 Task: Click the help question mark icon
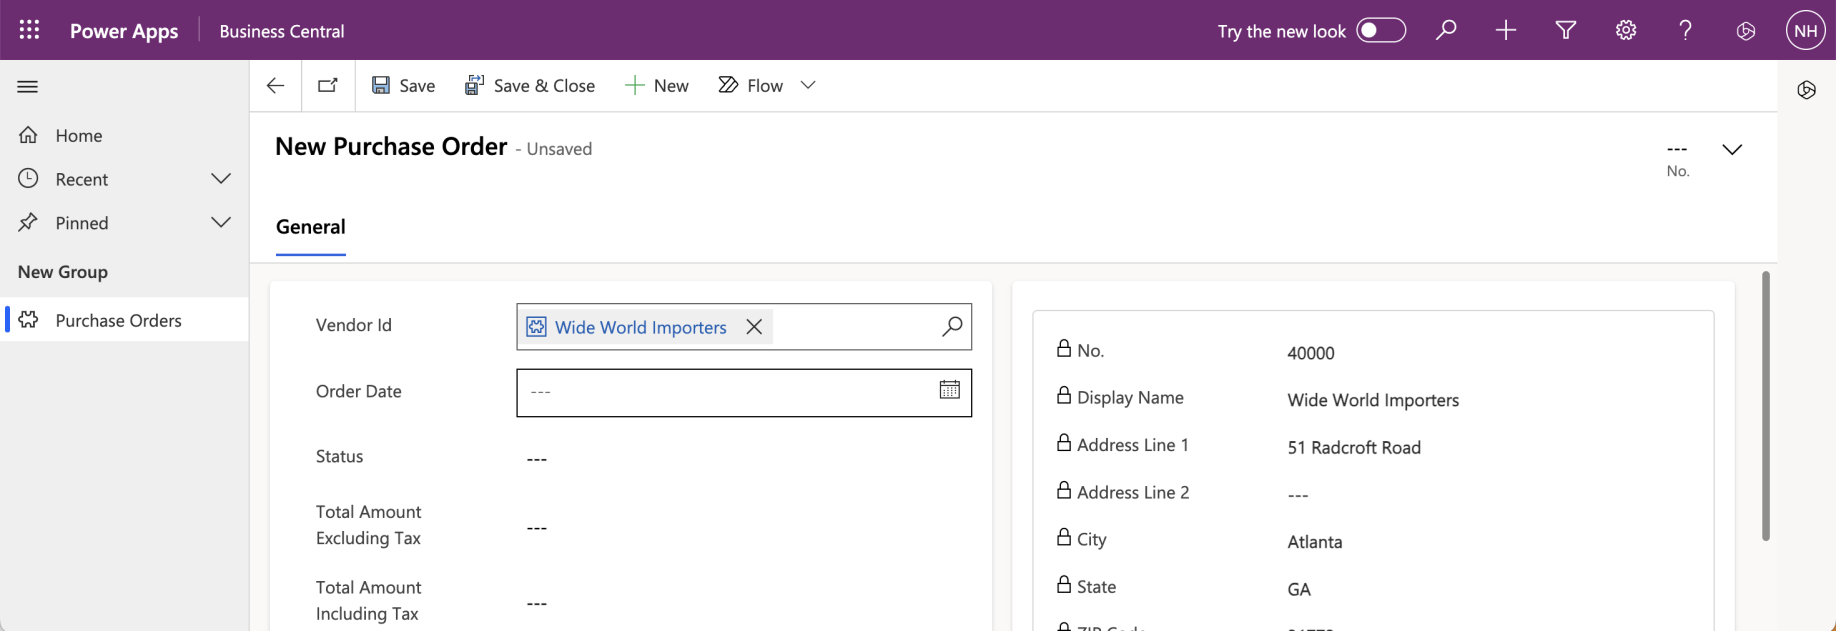point(1685,30)
